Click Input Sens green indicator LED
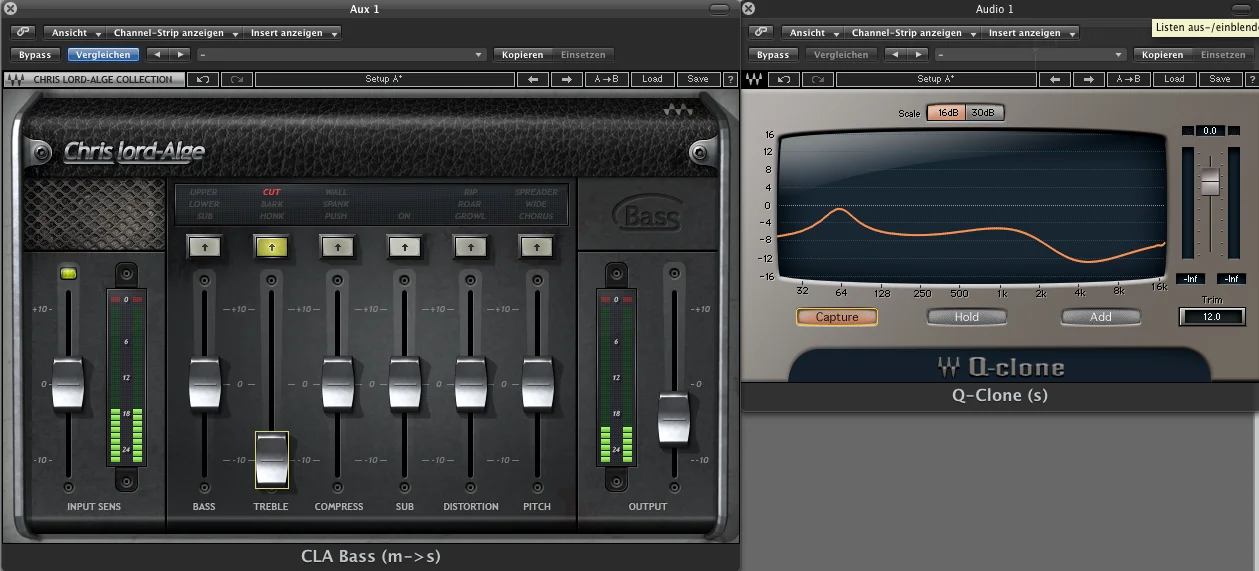The image size is (1259, 571). [68, 272]
